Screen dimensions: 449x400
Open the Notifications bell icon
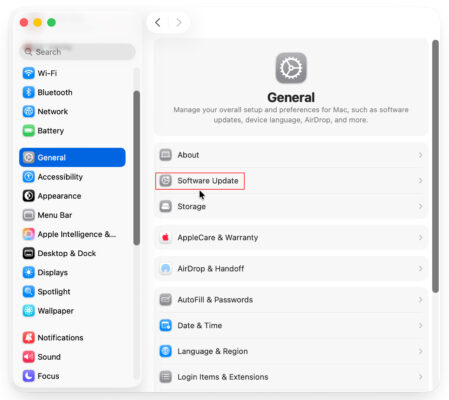point(29,338)
